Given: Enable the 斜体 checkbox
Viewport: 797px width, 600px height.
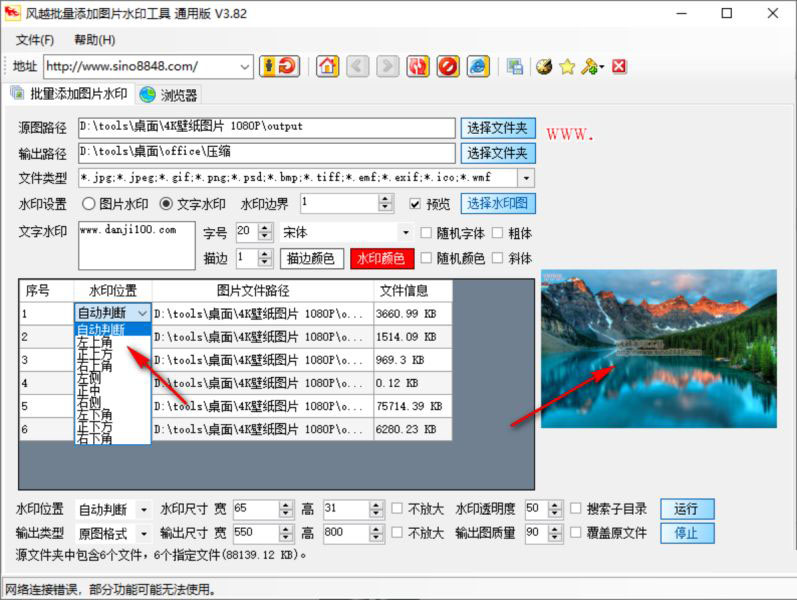Looking at the screenshot, I should click(498, 258).
